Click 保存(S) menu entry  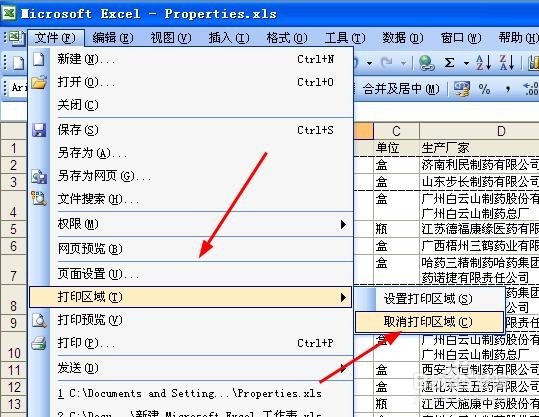[x=191, y=130]
